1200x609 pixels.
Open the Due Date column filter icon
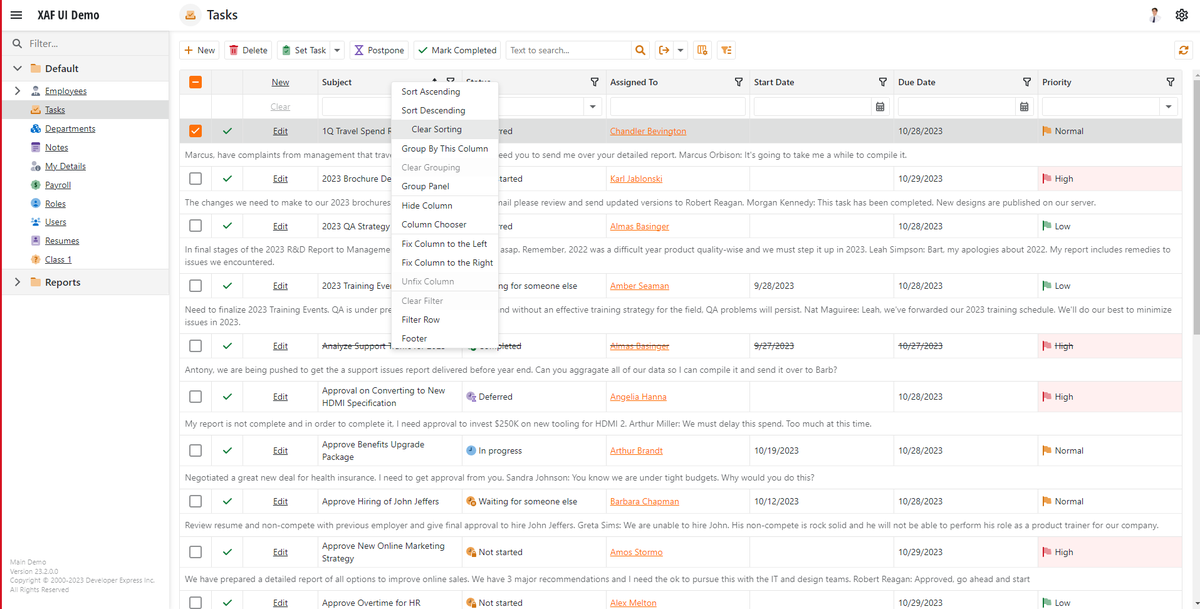click(1026, 82)
